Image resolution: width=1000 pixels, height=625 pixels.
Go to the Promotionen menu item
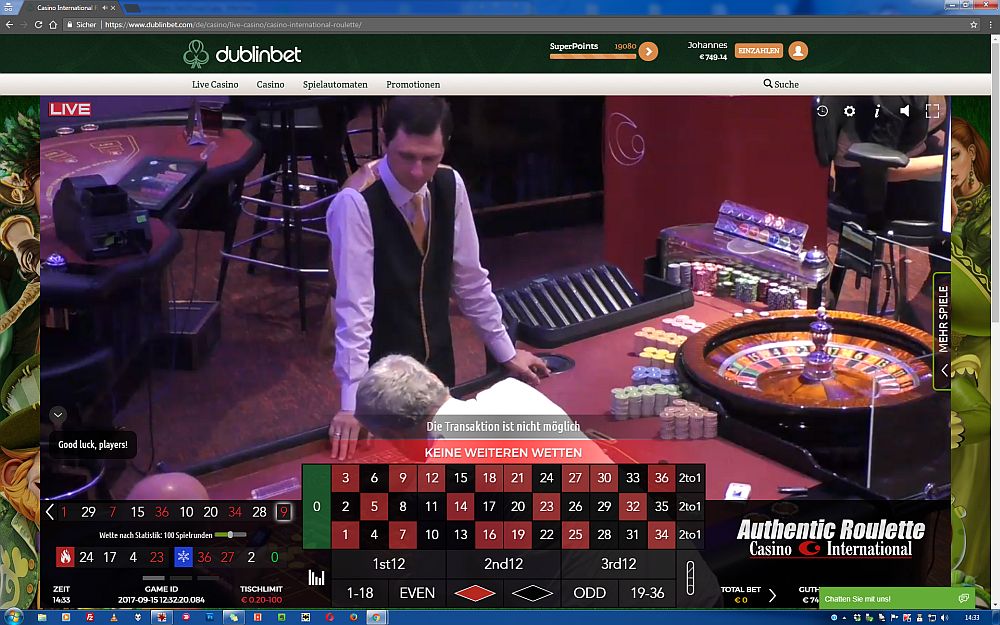[x=413, y=85]
